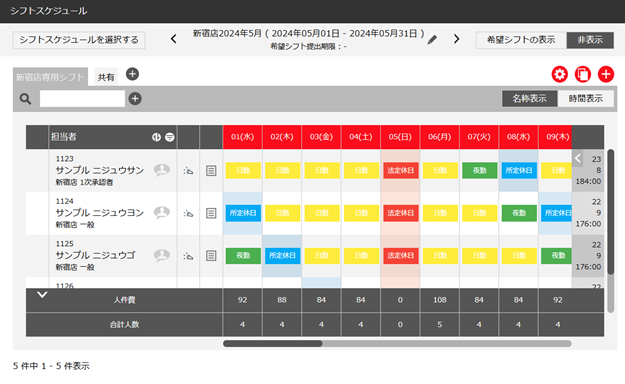Click 人件費 value 108 for 06(月)

pos(440,300)
